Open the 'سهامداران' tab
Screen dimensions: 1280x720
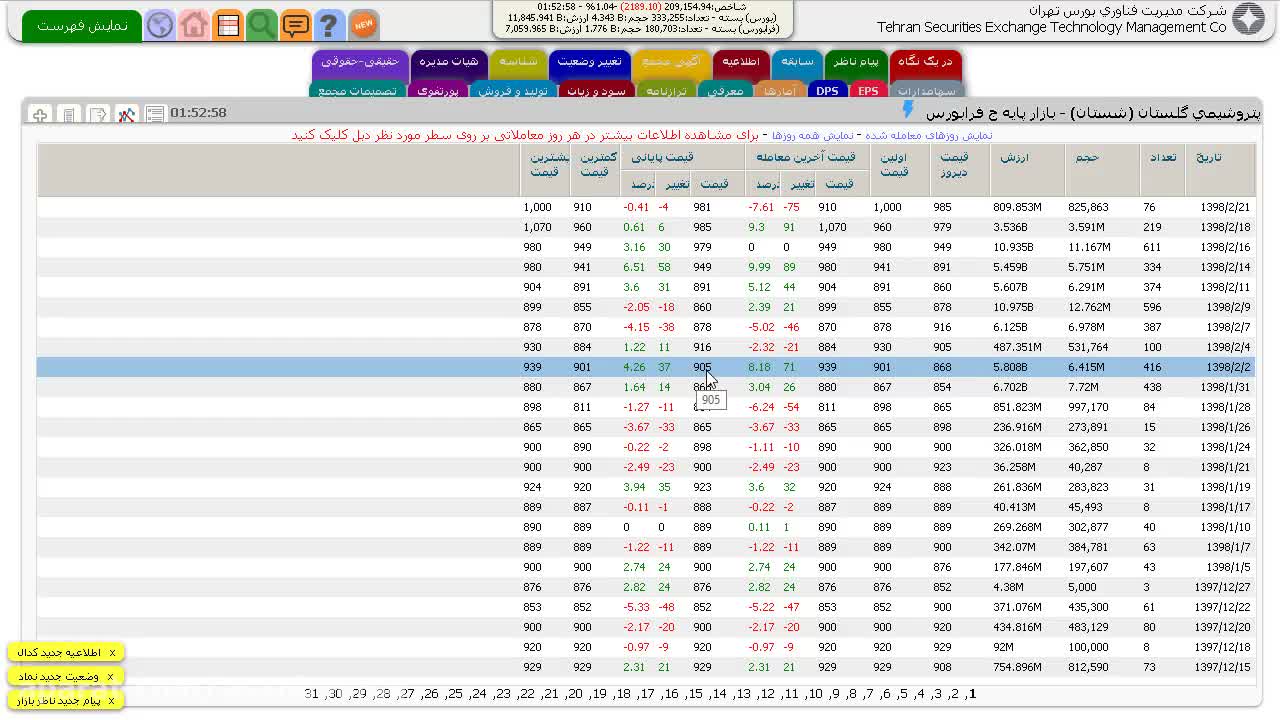[x=926, y=91]
